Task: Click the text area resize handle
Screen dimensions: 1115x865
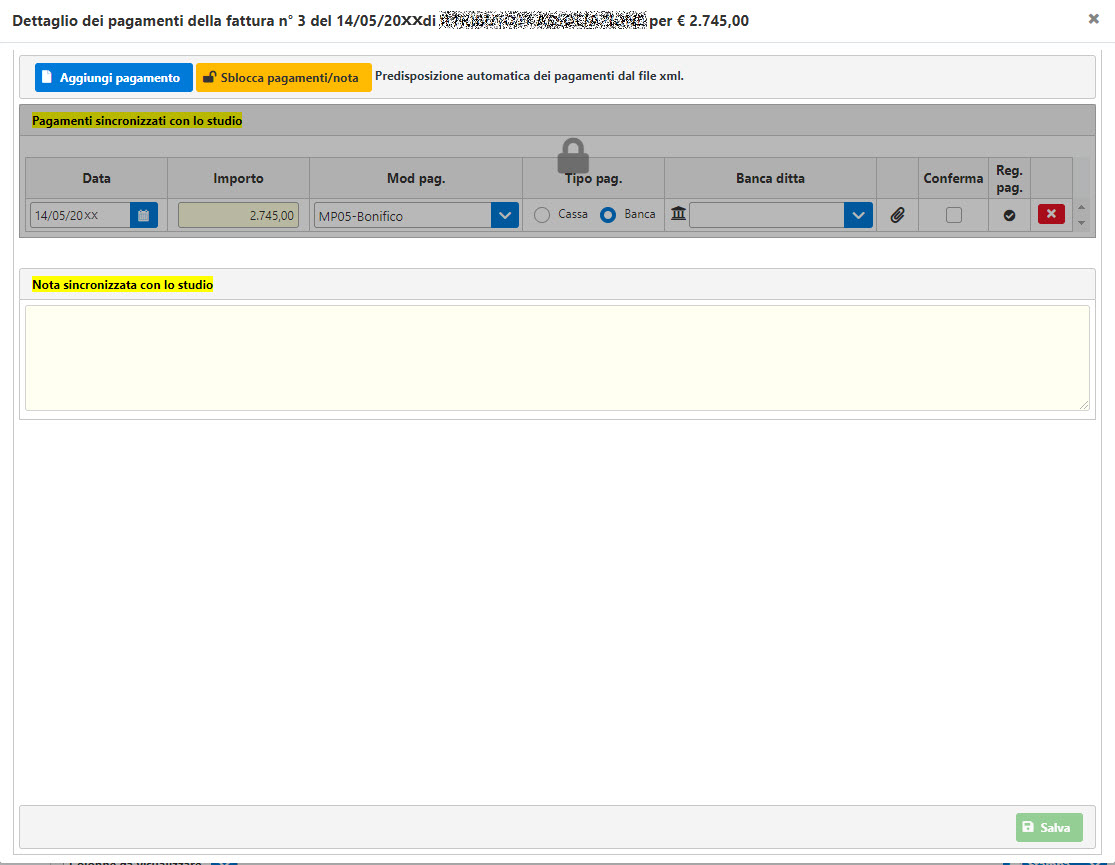Action: (x=1084, y=405)
